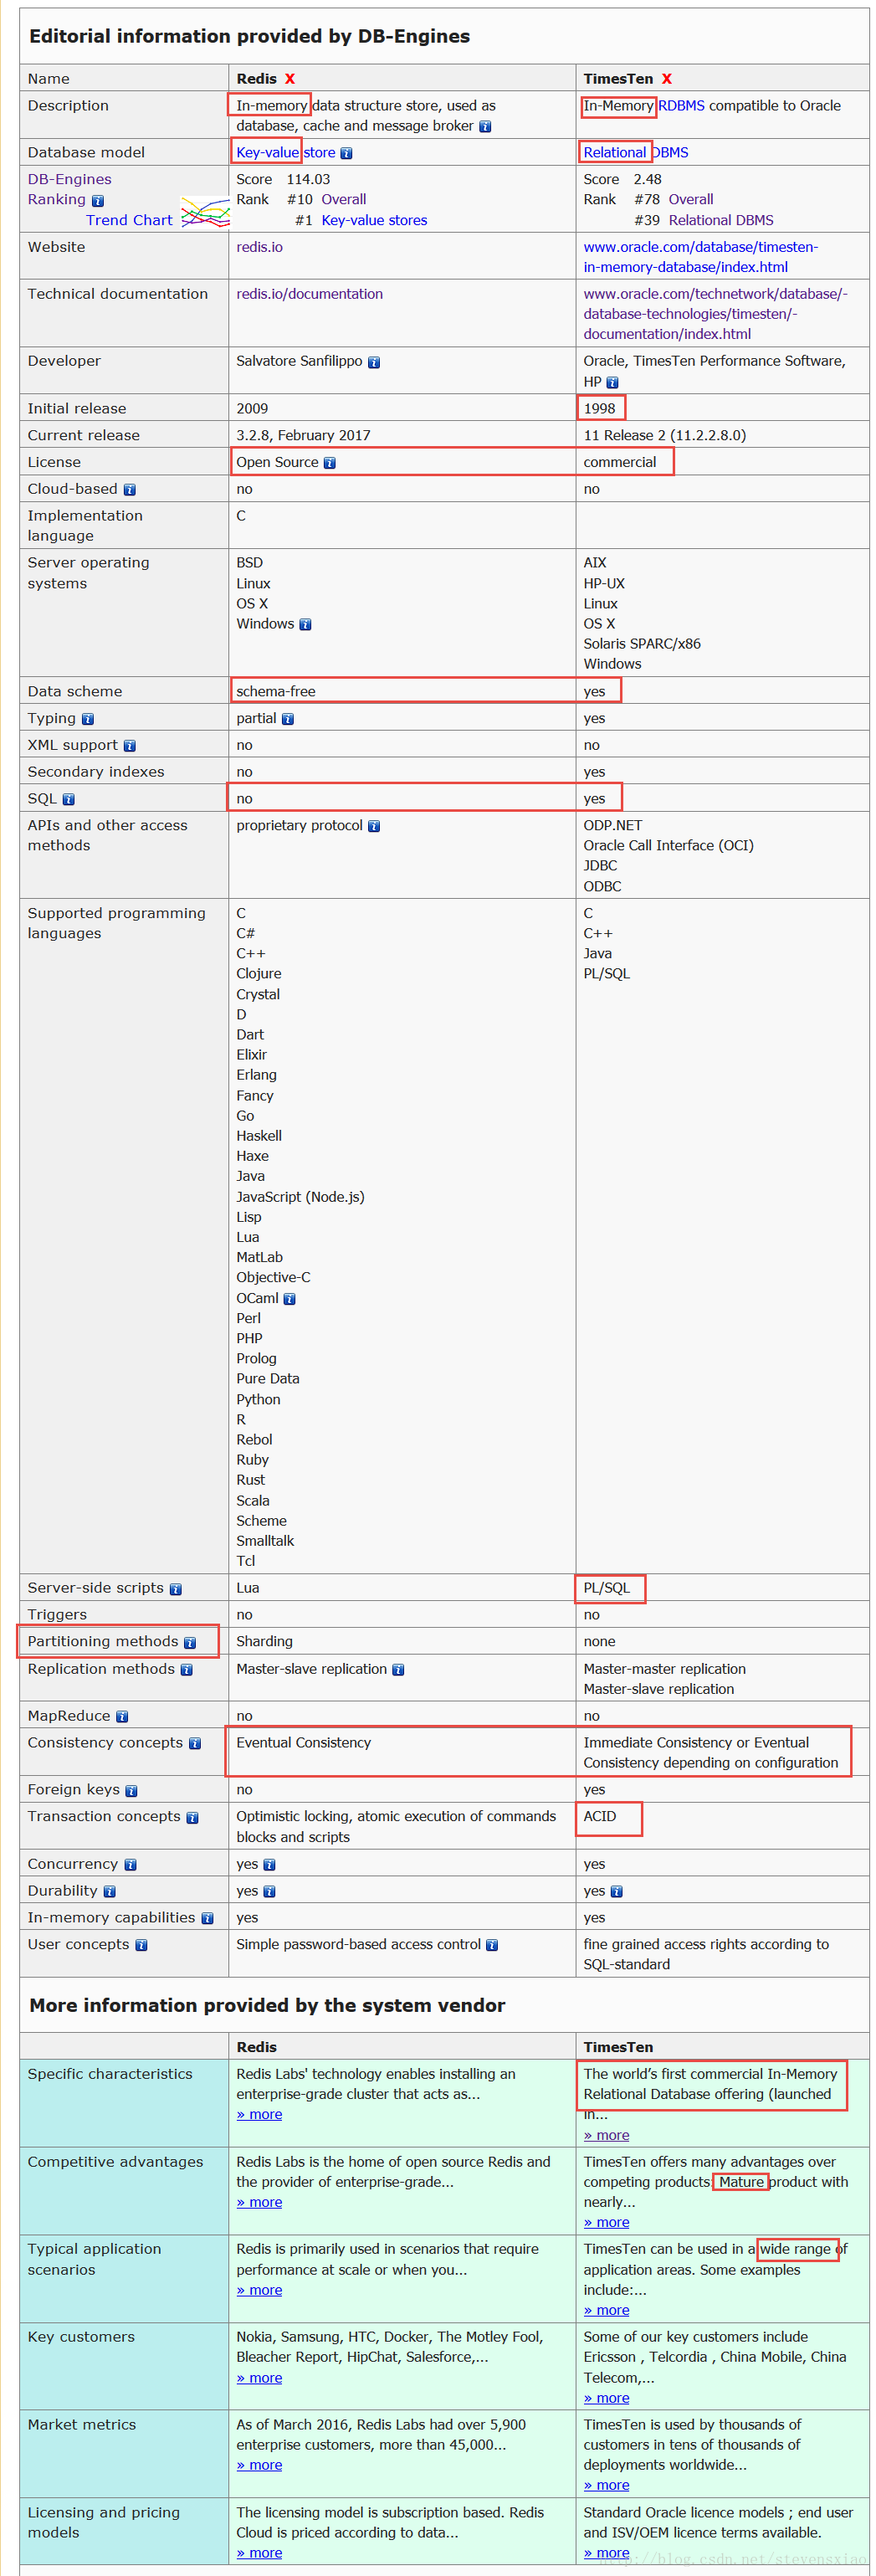Open the Trend Chart thumbnail graph
This screenshot has height=2576, width=876.
click(x=205, y=213)
